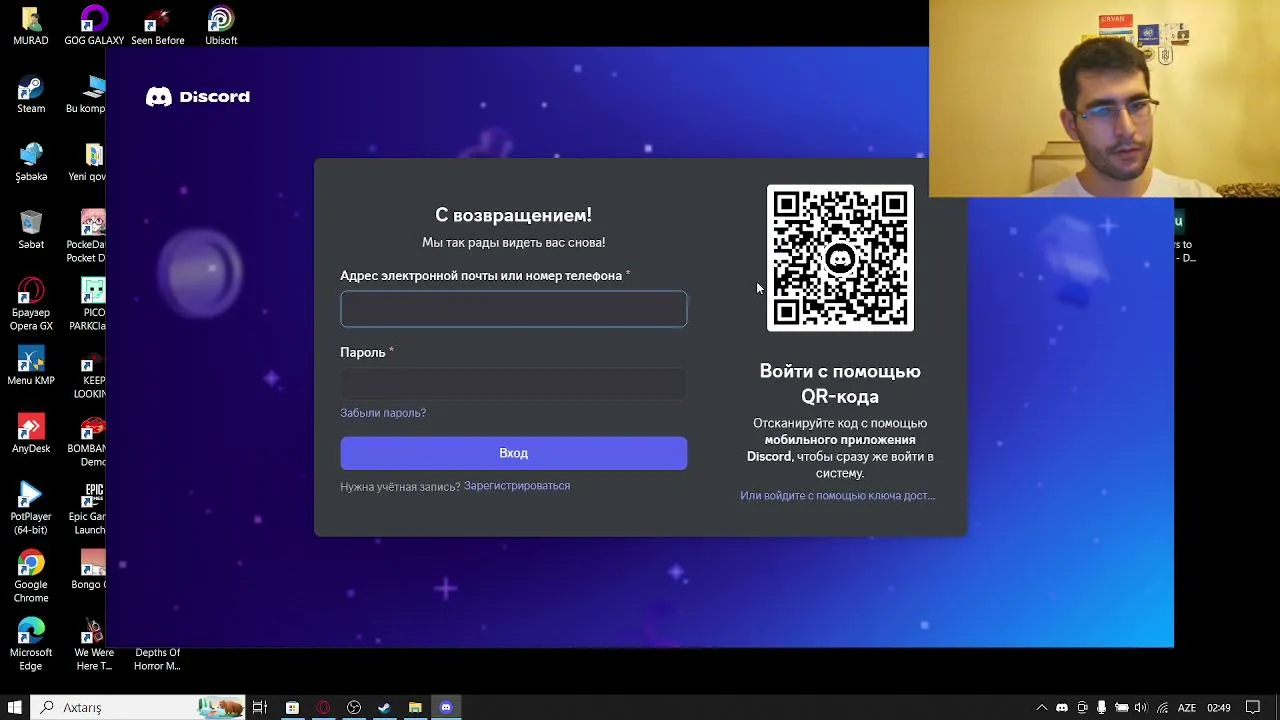
Task: Open the Забыли пароль? link
Action: (x=383, y=413)
